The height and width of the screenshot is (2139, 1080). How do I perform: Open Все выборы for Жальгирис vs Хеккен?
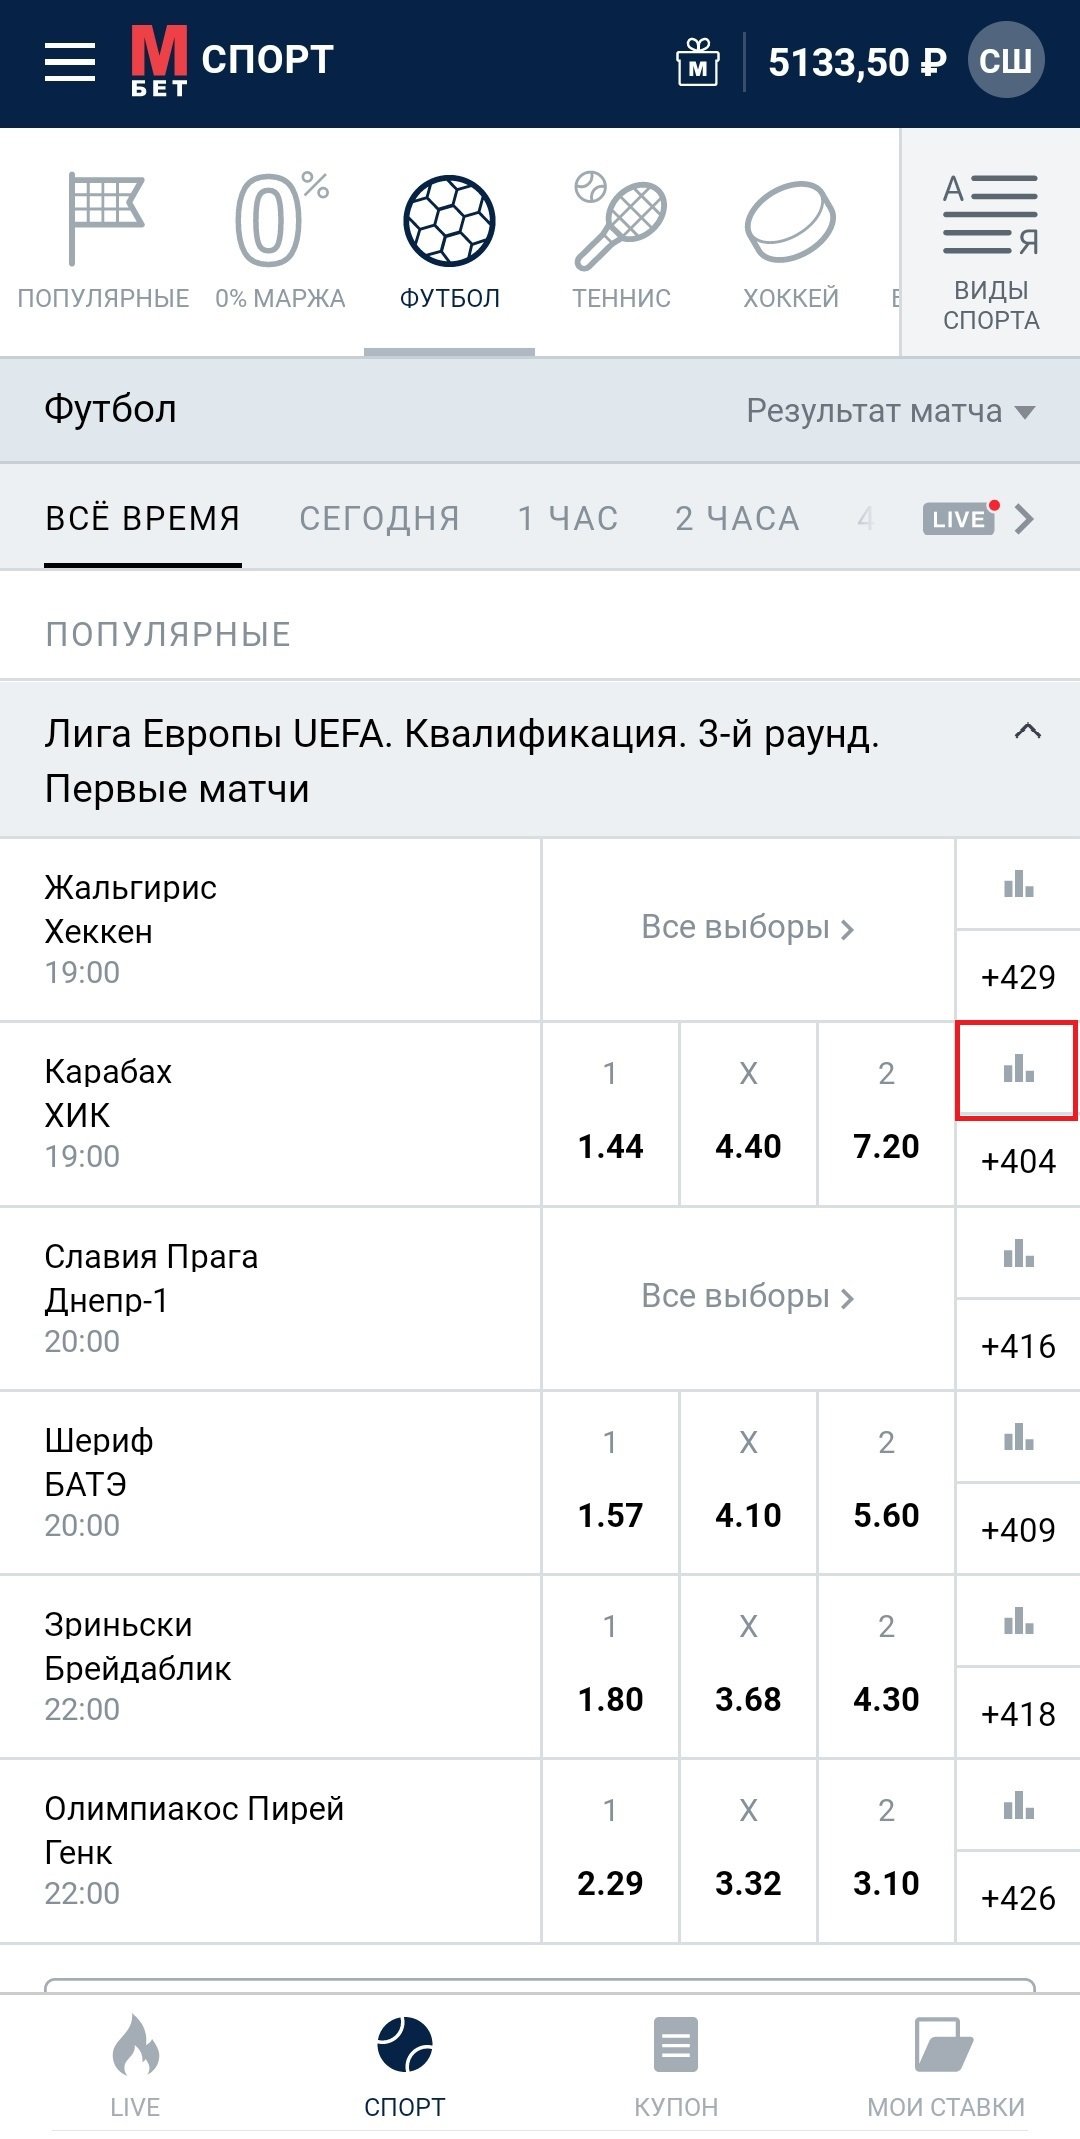coord(748,928)
